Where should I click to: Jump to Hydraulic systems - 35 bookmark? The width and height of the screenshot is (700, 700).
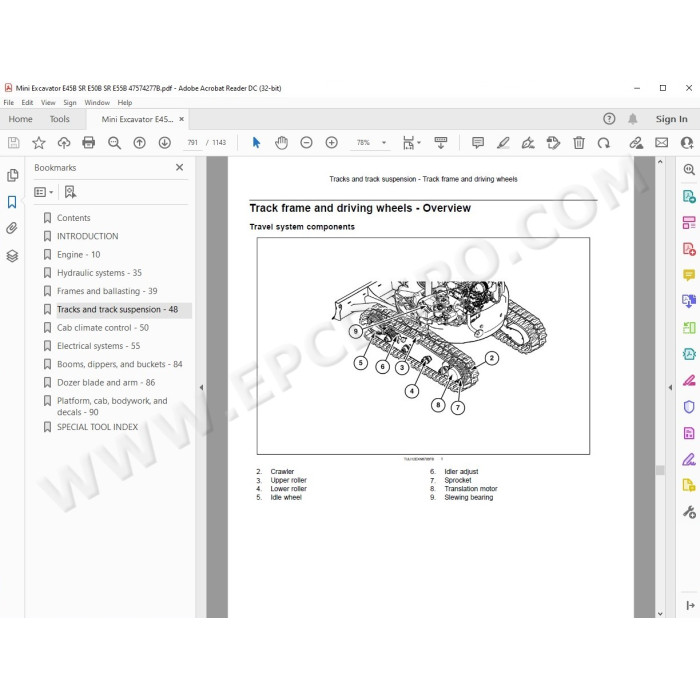pyautogui.click(x=99, y=273)
